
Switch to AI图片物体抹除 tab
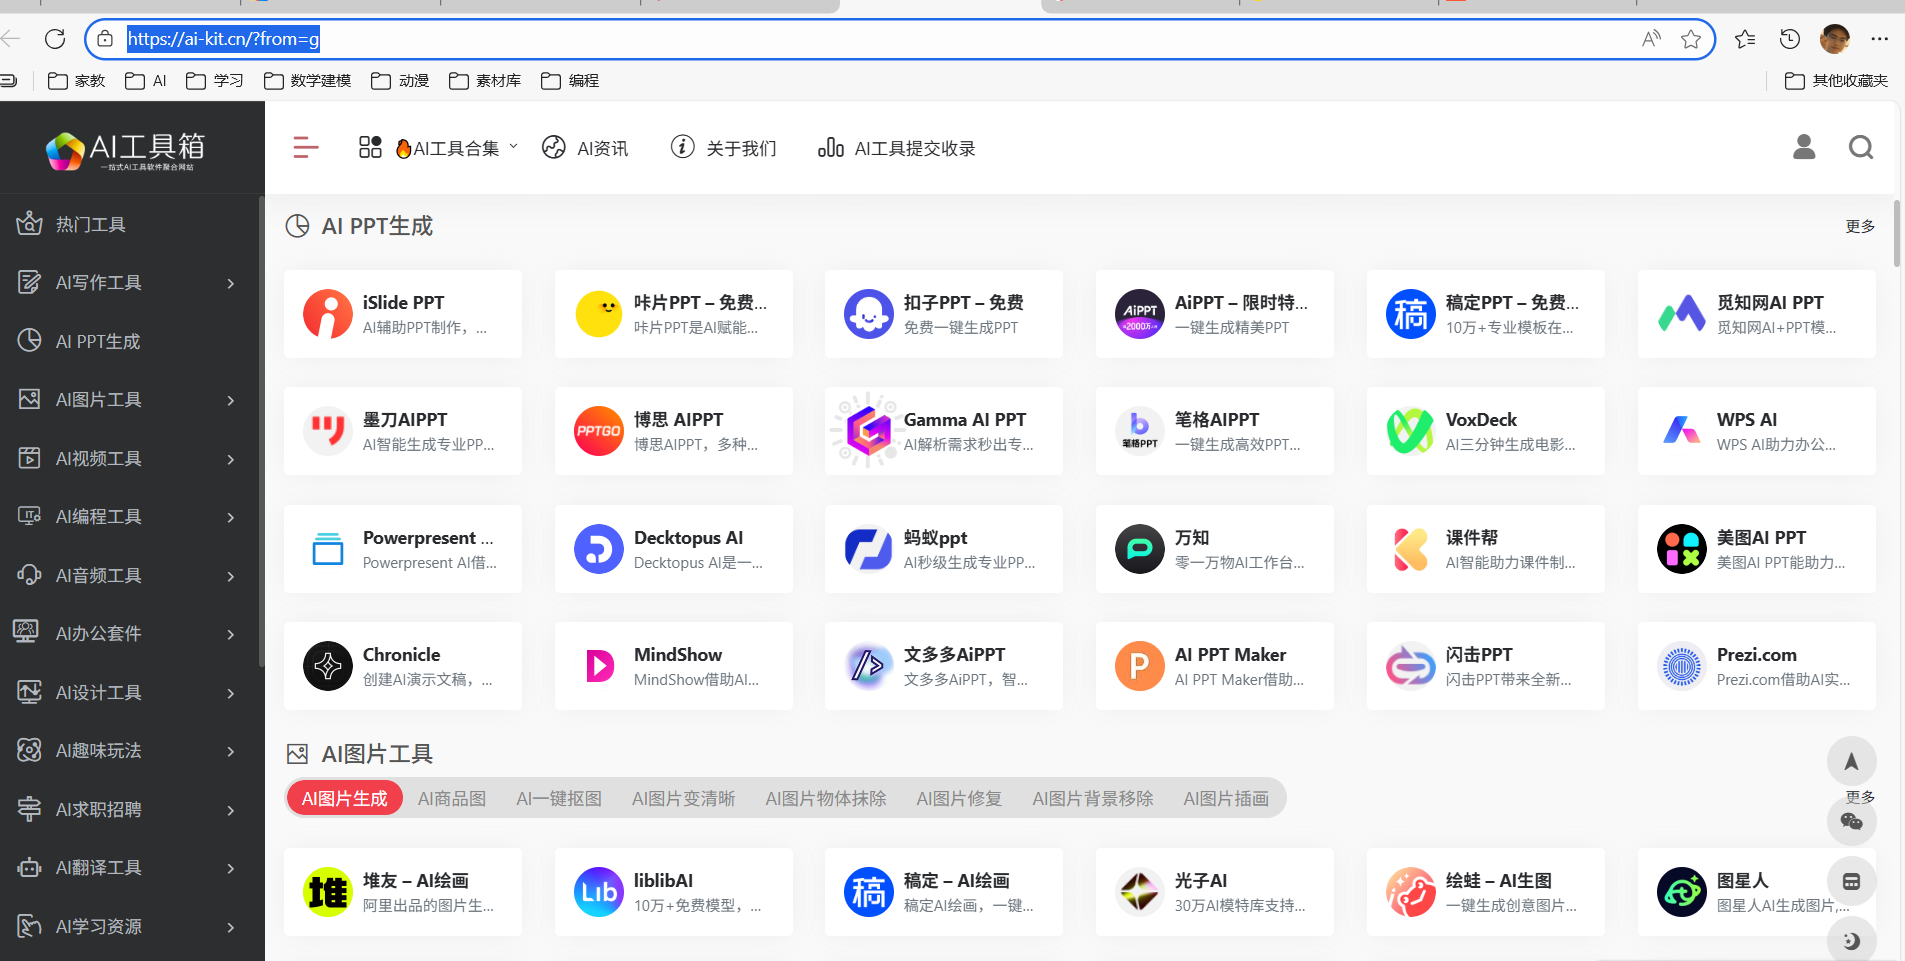(x=826, y=798)
